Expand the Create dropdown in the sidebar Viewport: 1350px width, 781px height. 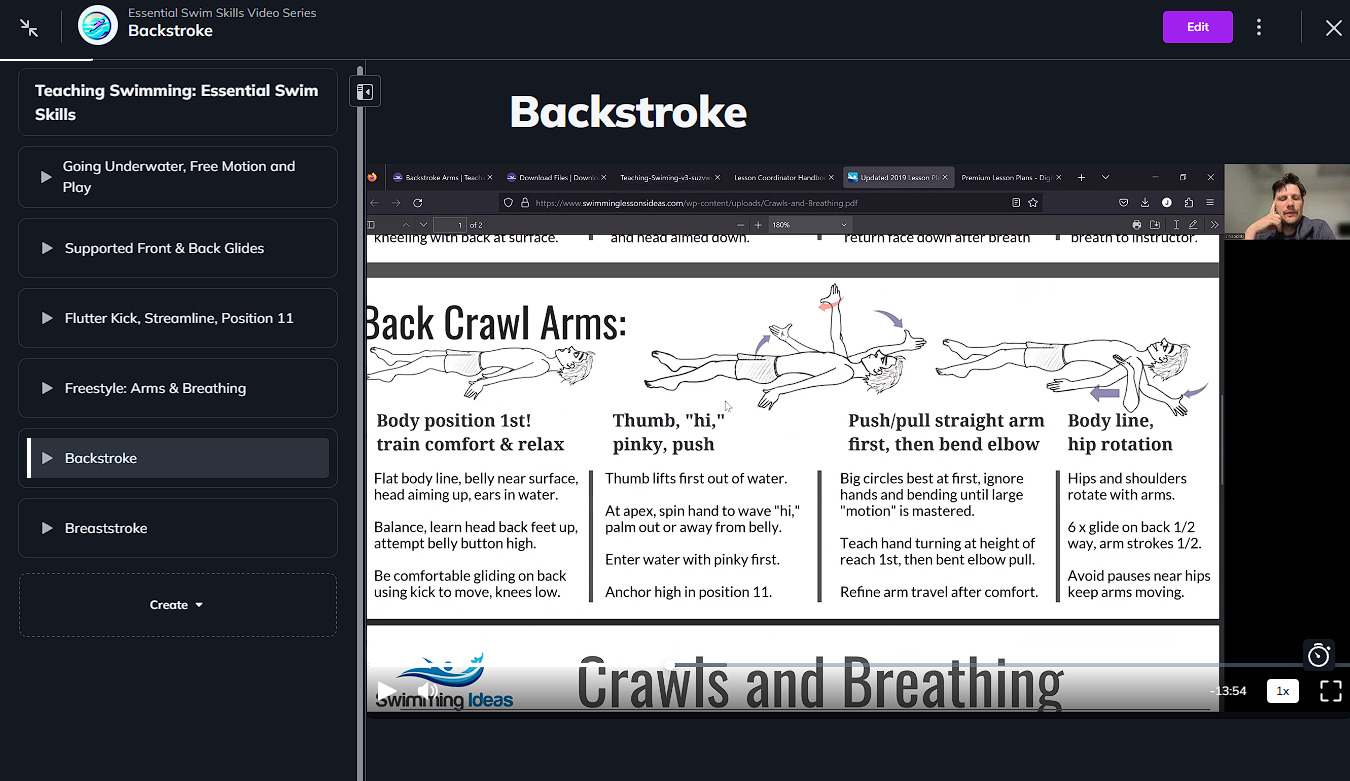click(x=177, y=604)
